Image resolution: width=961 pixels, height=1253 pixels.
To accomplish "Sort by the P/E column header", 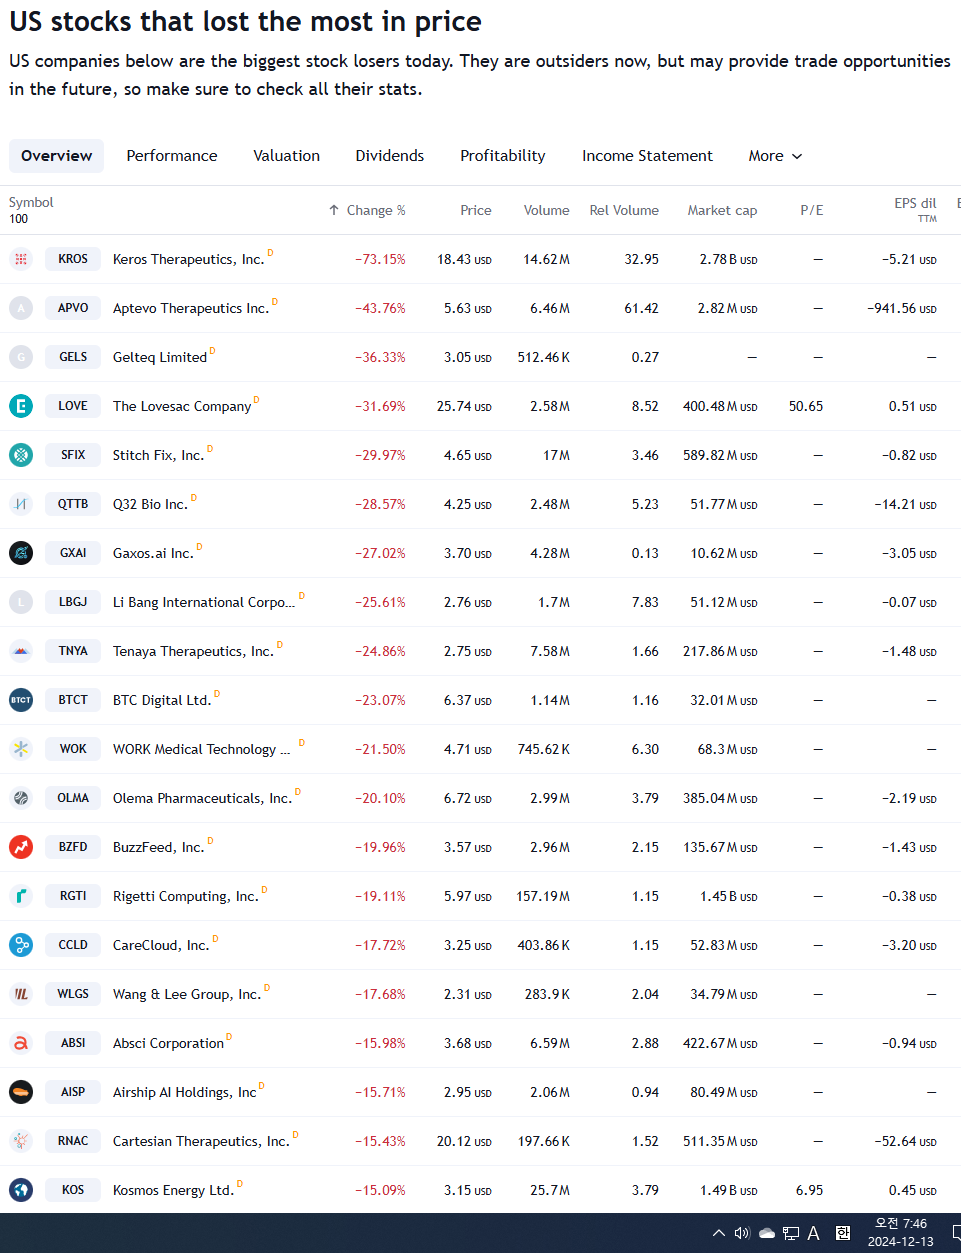I will point(812,210).
